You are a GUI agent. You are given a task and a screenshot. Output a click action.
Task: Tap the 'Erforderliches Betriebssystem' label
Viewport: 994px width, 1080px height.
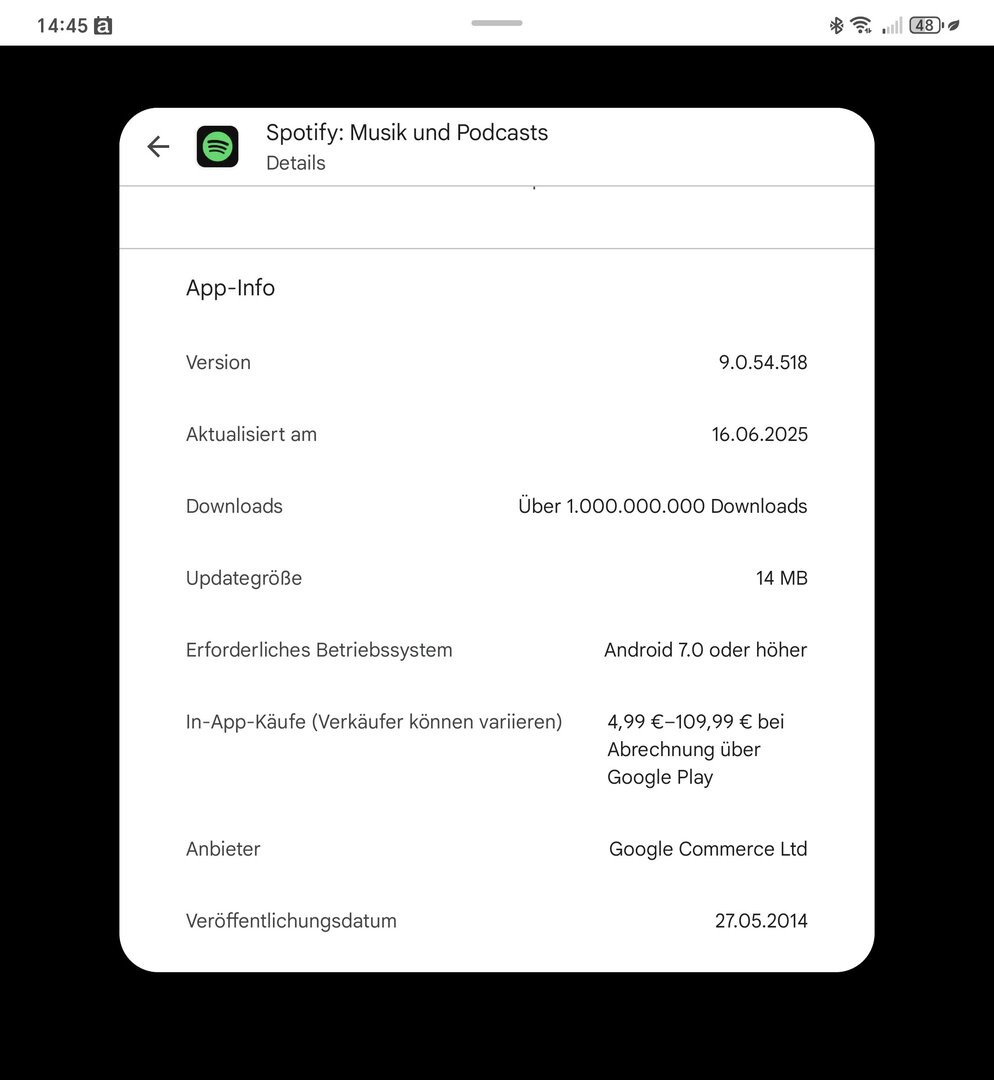coord(319,650)
